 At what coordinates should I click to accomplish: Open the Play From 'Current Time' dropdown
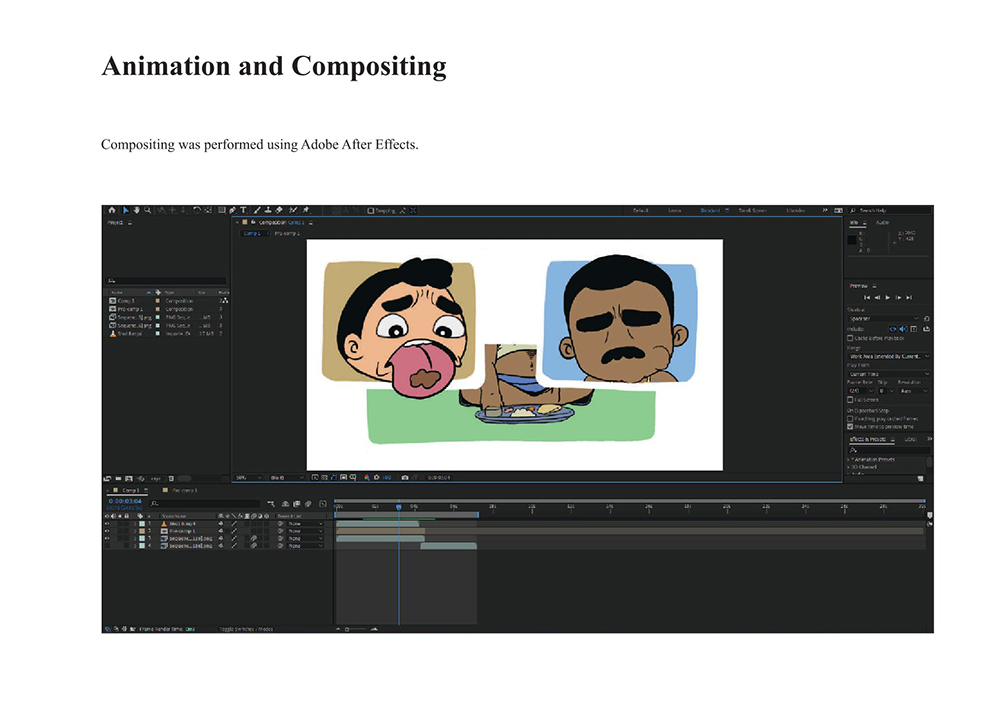tap(888, 374)
